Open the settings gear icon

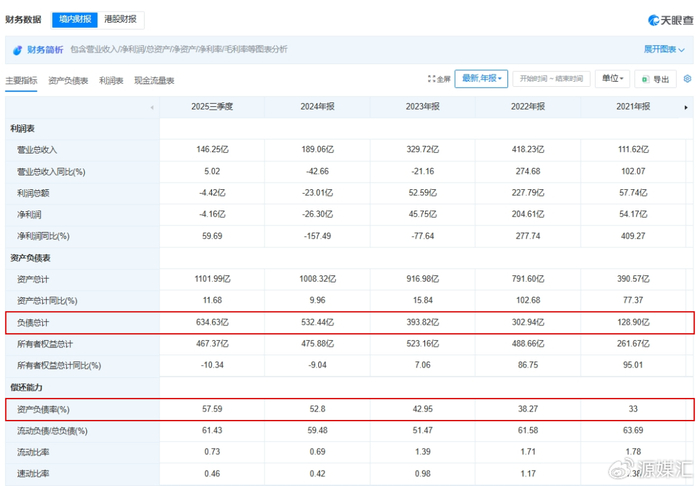(687, 79)
